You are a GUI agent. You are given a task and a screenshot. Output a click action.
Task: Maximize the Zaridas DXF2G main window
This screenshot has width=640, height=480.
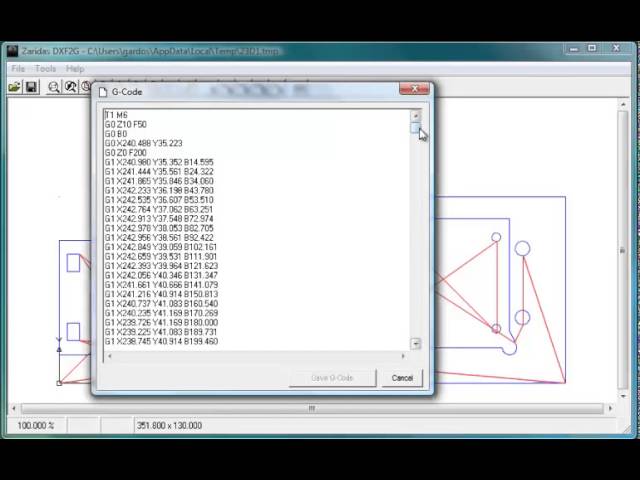(x=592, y=49)
